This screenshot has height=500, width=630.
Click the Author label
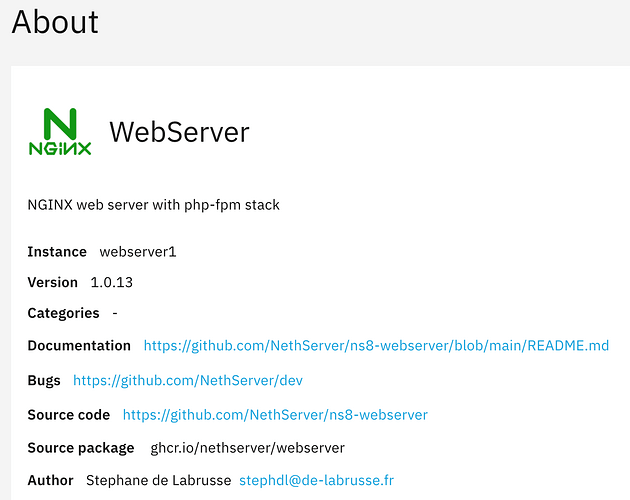tap(50, 480)
